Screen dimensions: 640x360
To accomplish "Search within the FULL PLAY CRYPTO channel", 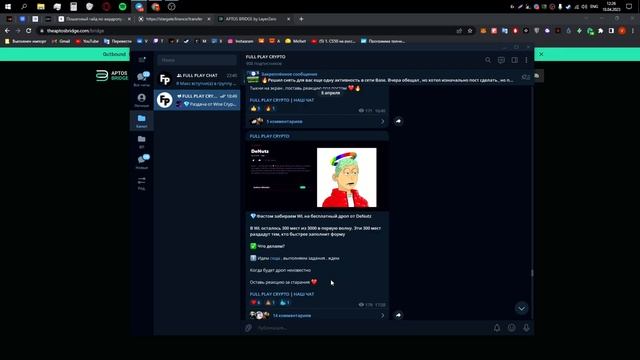I will (x=488, y=60).
